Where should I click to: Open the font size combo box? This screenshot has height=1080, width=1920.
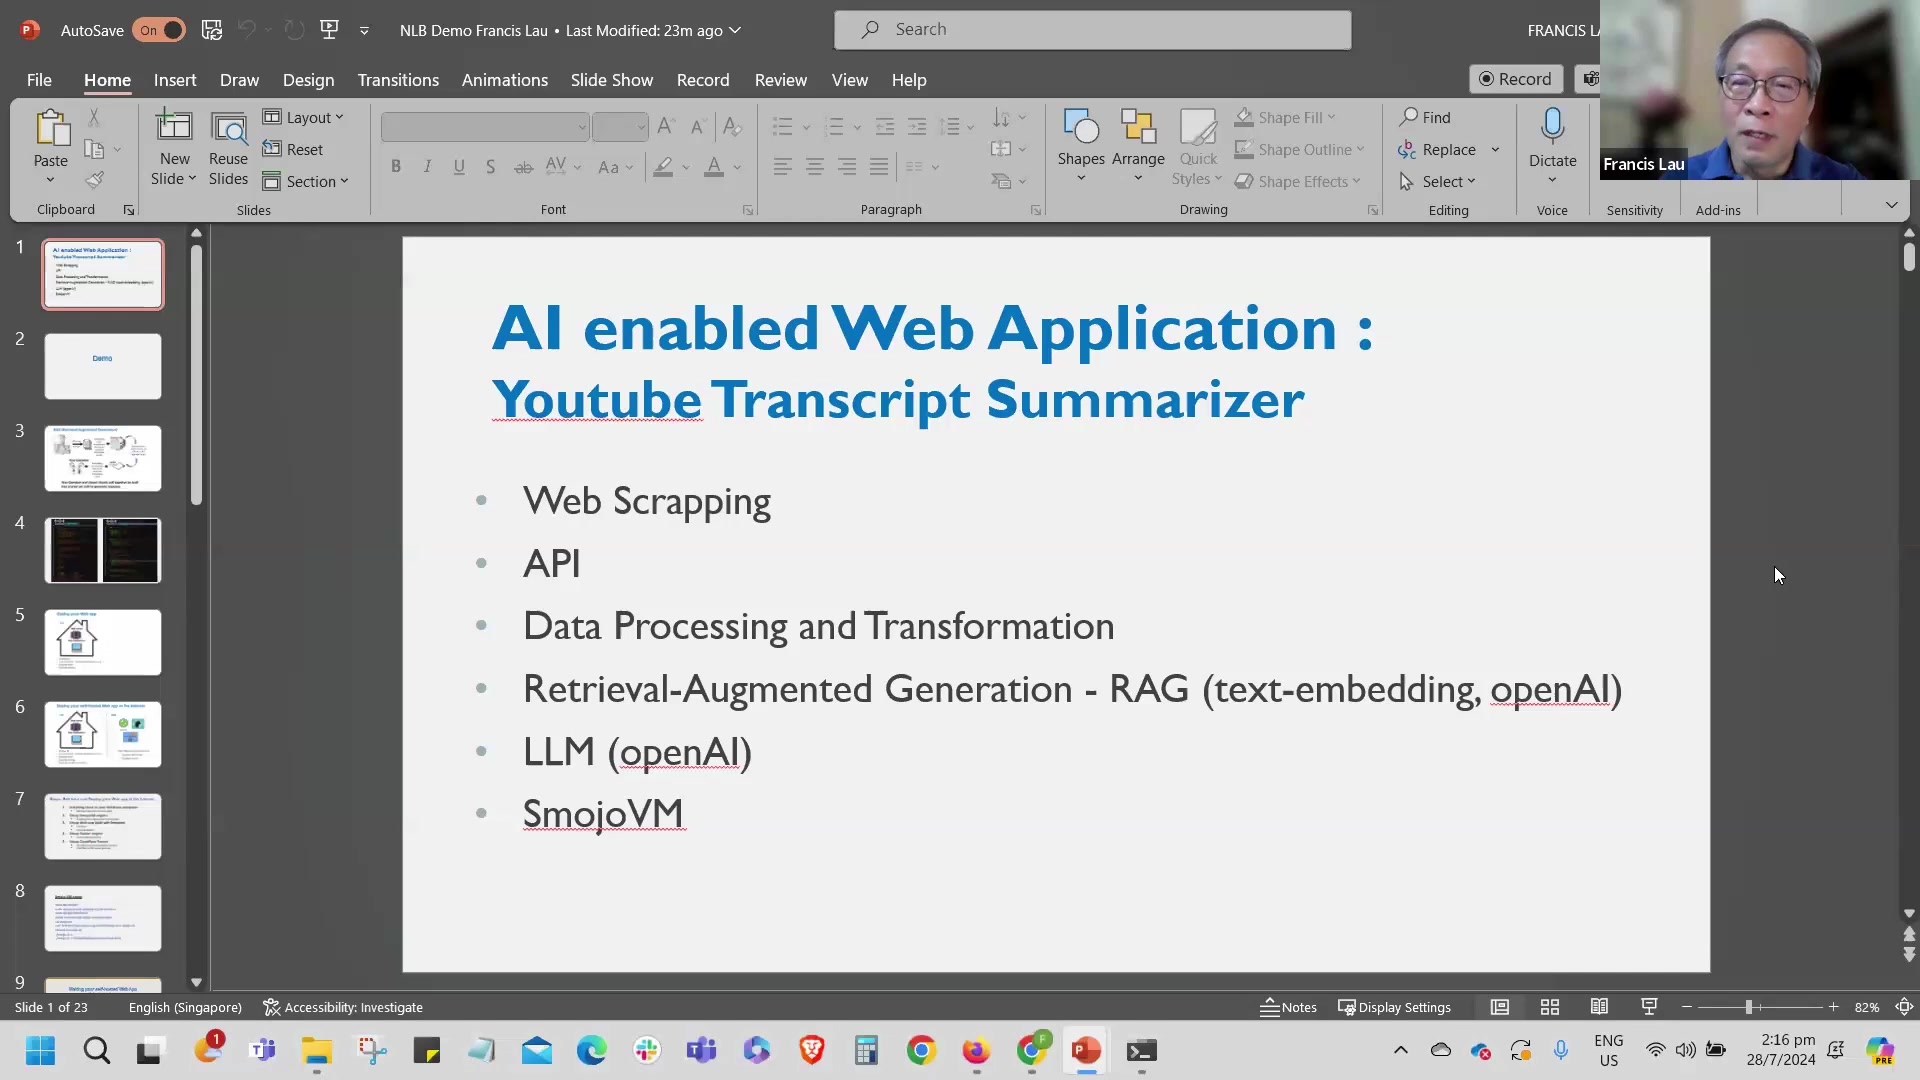tap(620, 127)
